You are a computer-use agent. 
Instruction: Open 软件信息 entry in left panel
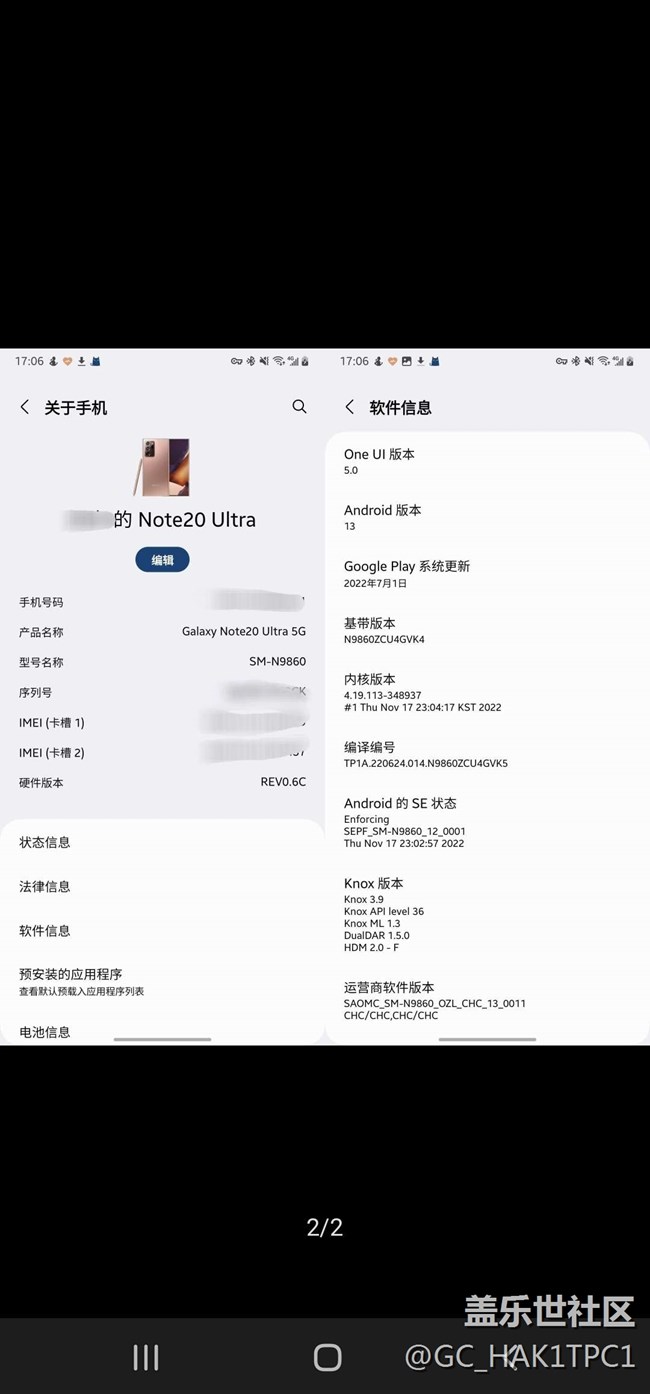162,930
